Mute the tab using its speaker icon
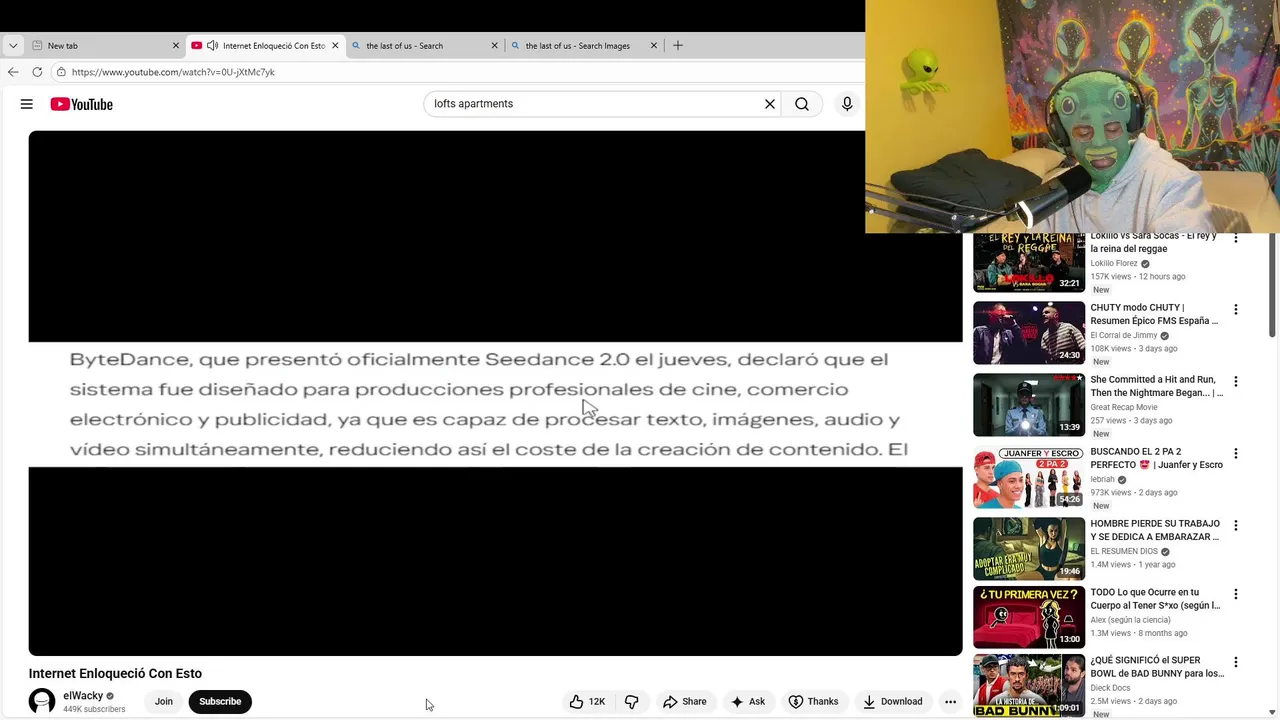This screenshot has height=720, width=1280. pyautogui.click(x=212, y=45)
